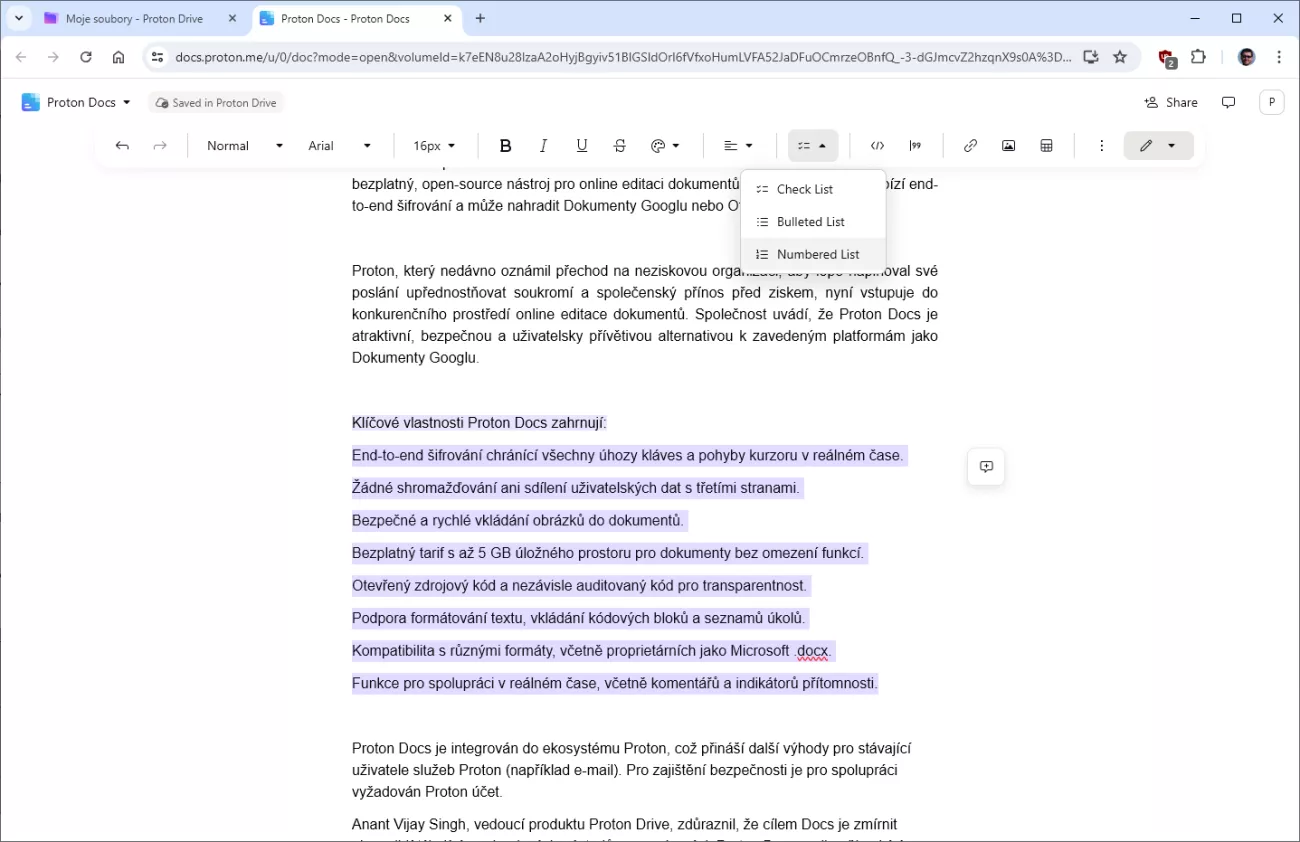Open the Arial font dropdown

tap(340, 146)
